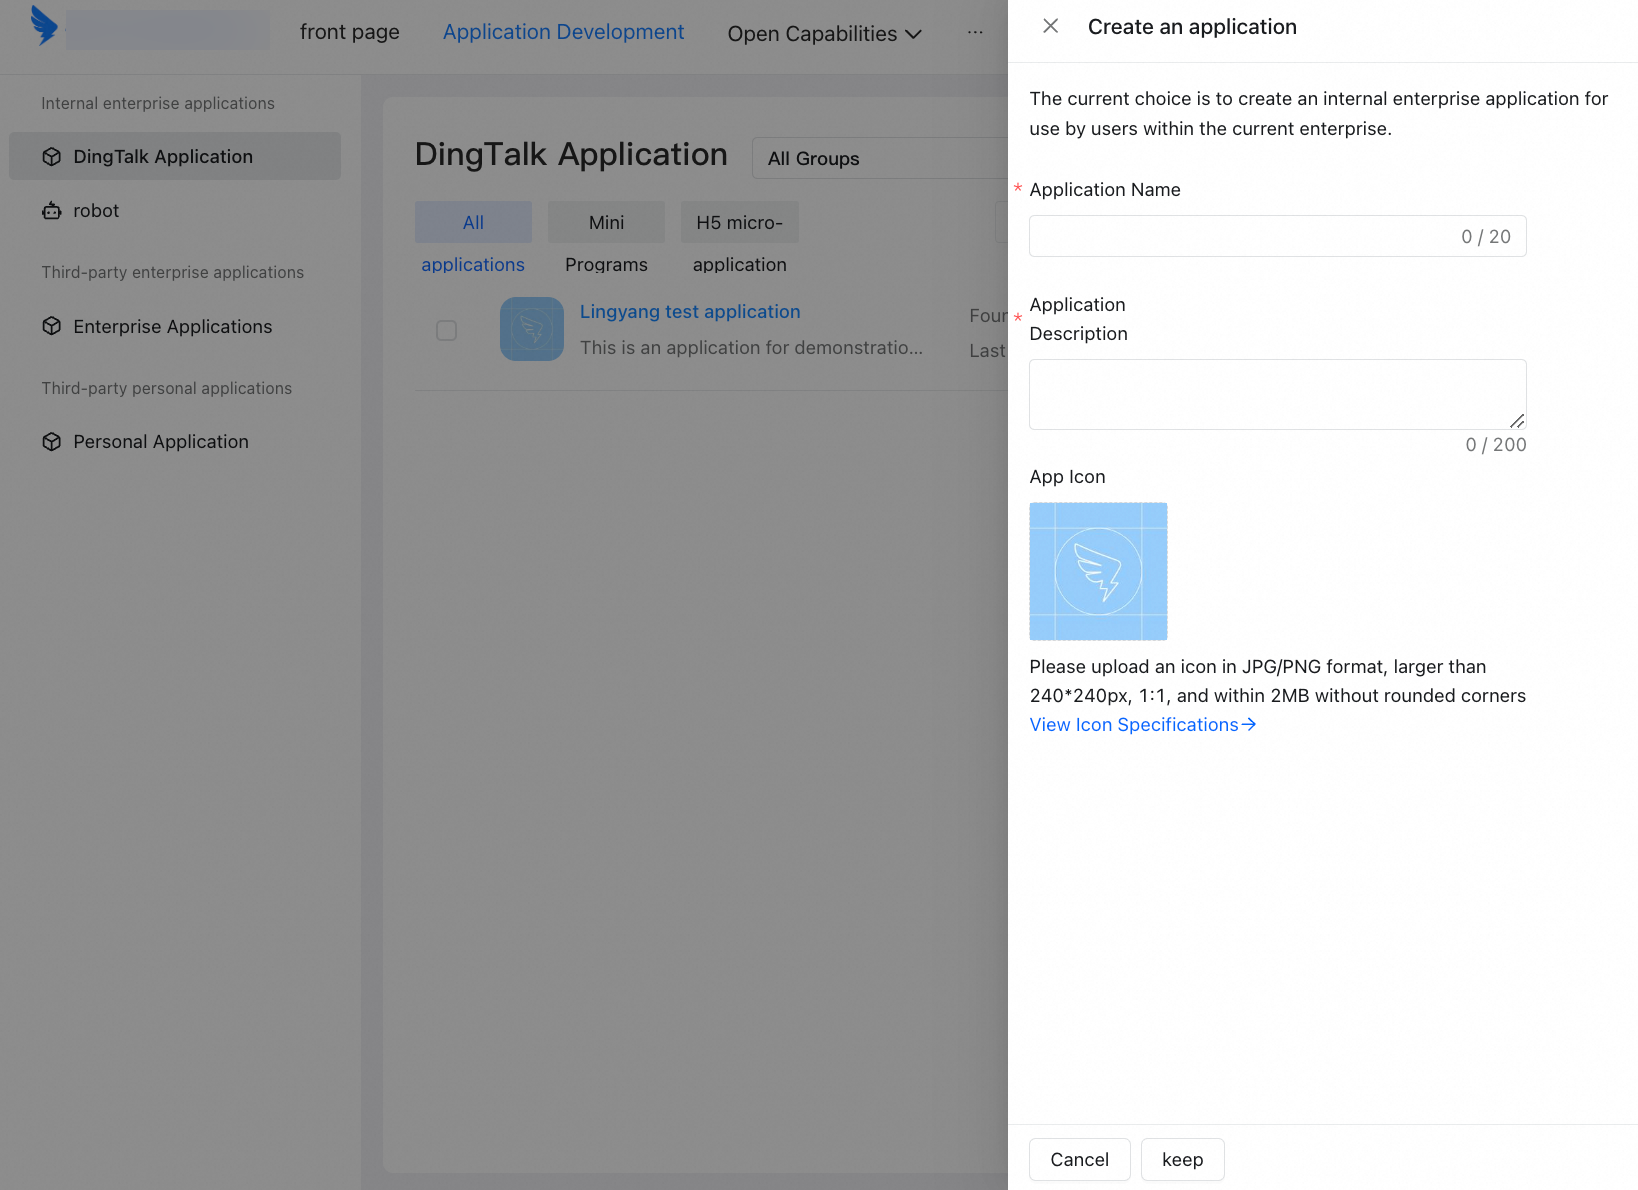Click the keep button
1638x1190 pixels.
coord(1183,1160)
